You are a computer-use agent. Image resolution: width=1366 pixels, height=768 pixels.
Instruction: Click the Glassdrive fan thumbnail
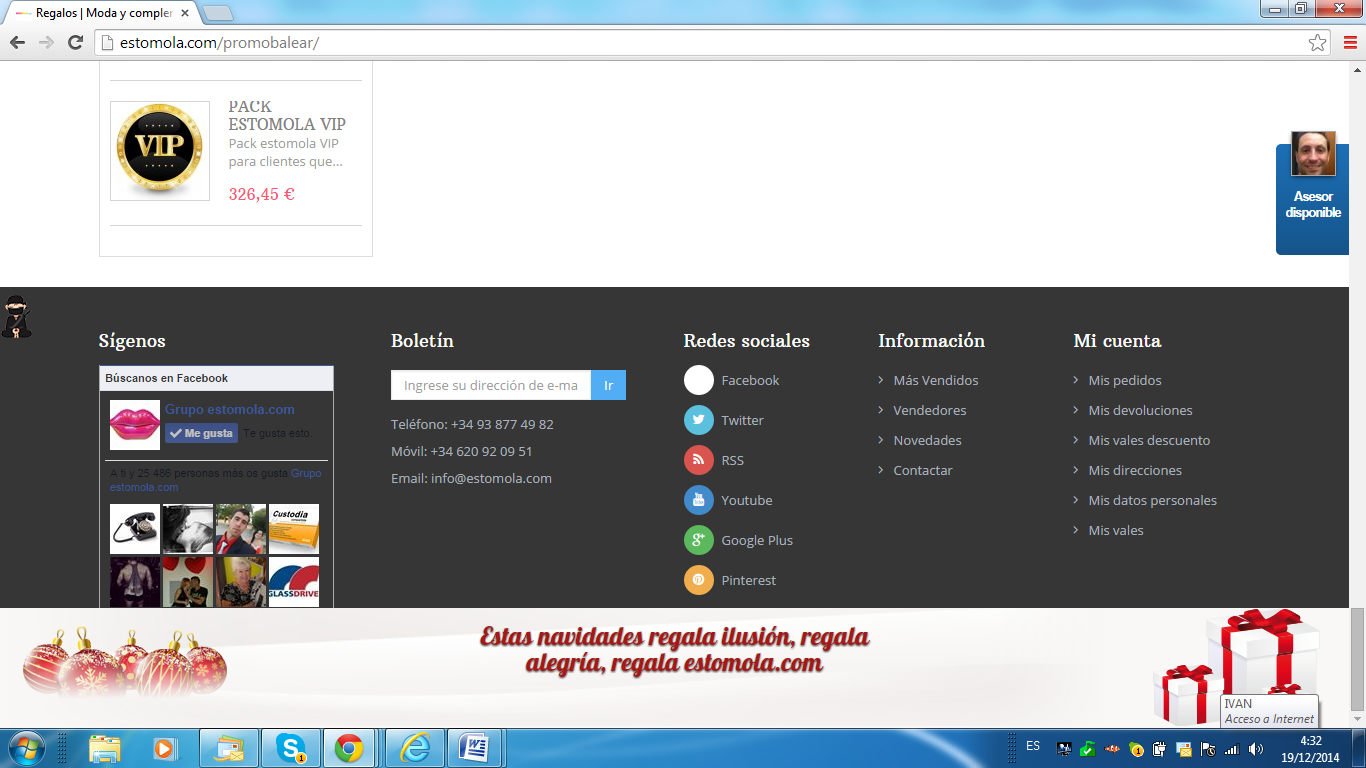coord(294,582)
